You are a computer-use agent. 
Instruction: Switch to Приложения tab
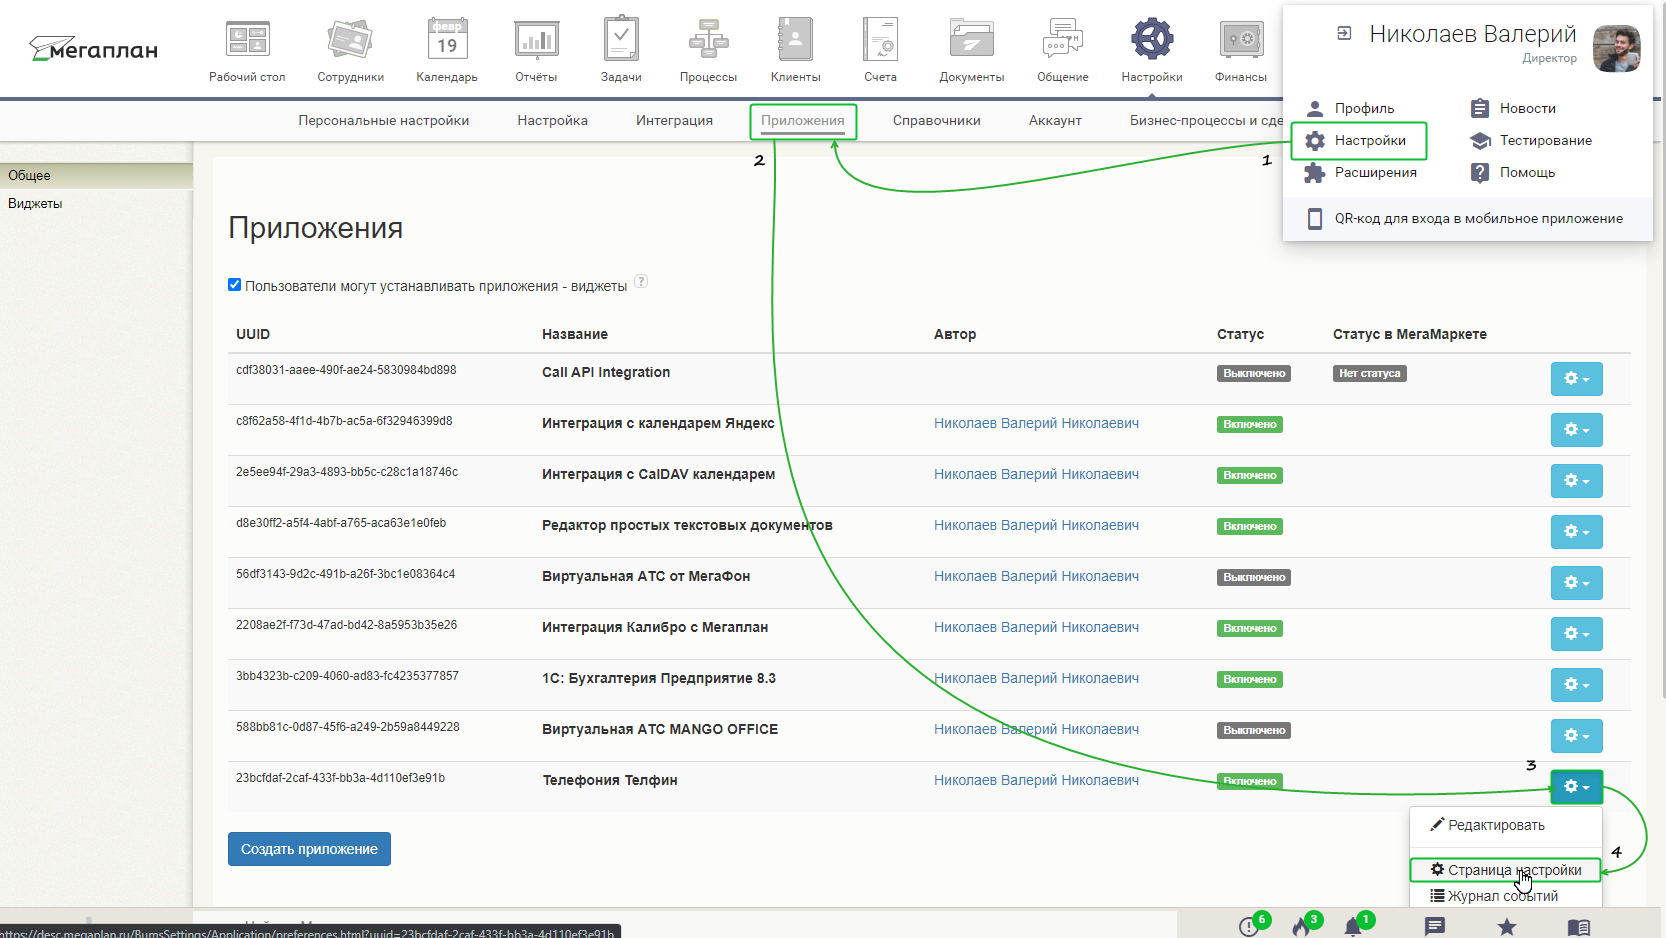pyautogui.click(x=803, y=121)
